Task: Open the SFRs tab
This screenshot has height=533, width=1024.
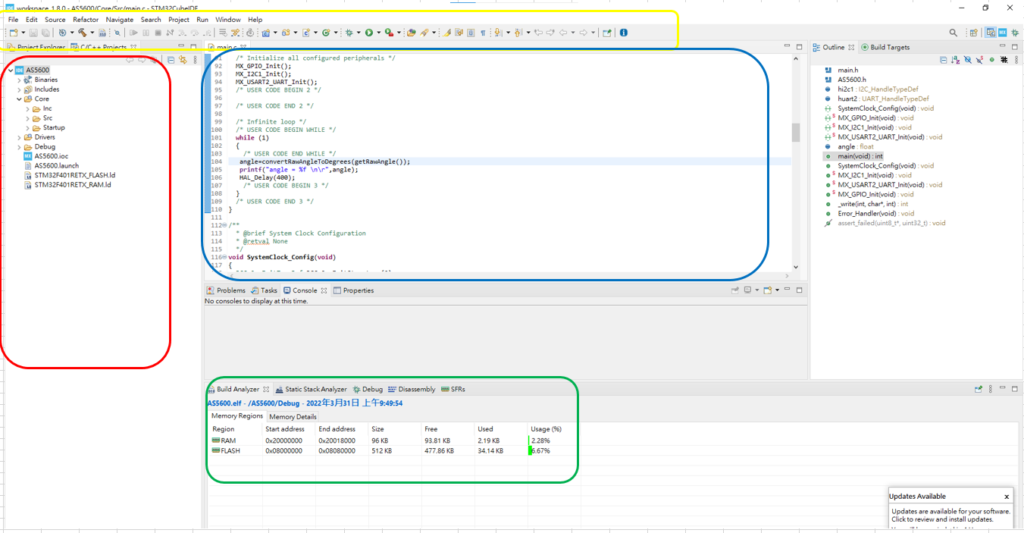Action: point(453,389)
